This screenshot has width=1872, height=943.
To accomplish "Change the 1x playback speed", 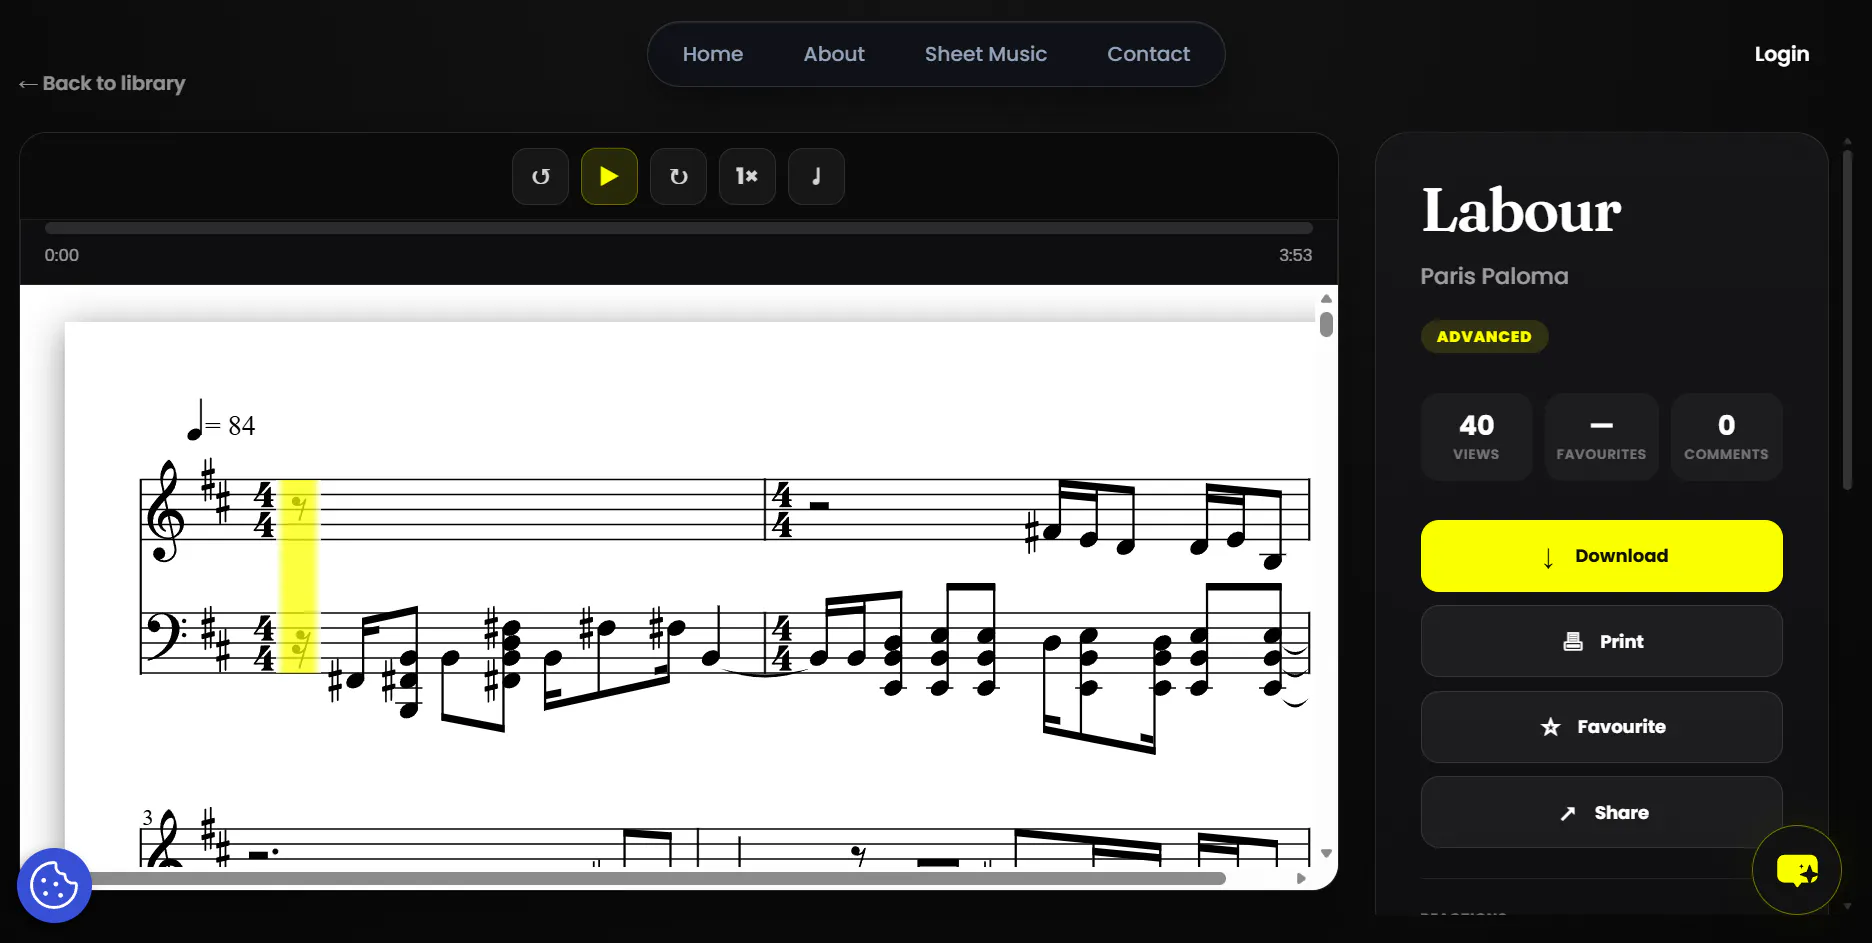I will click(x=747, y=177).
